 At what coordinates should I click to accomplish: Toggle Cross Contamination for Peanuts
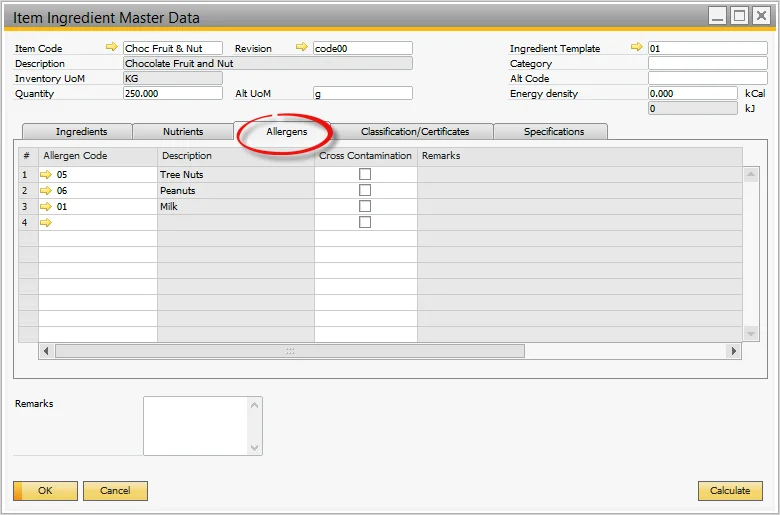tap(365, 190)
